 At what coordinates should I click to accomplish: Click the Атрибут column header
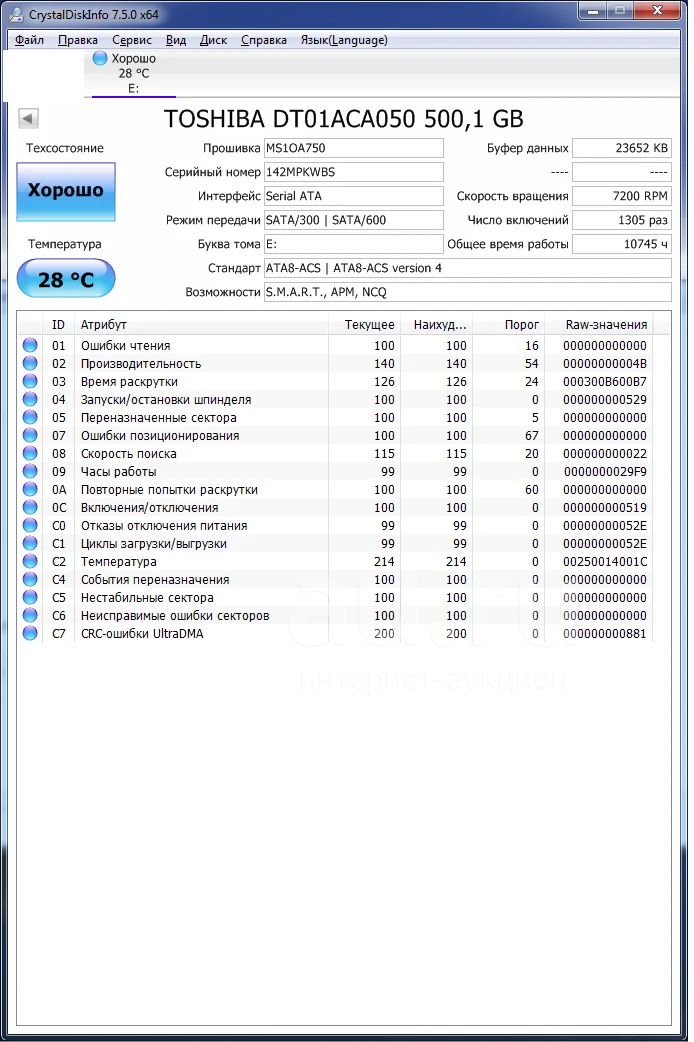104,325
